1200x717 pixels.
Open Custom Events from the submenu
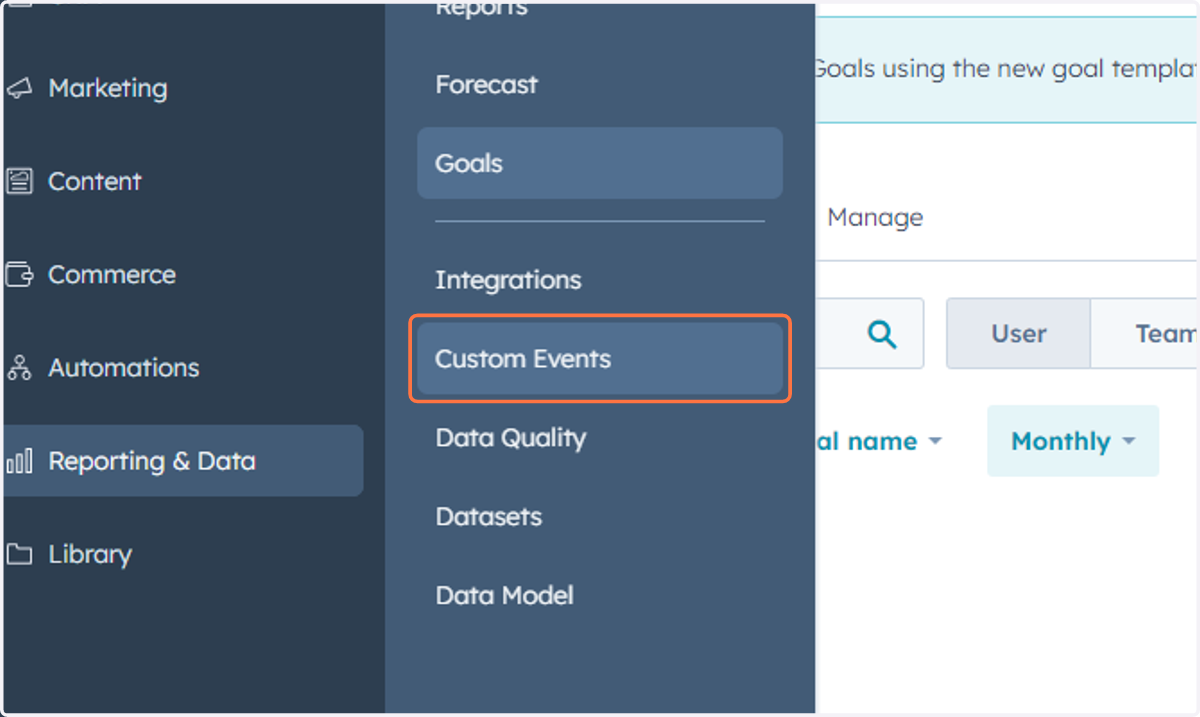(x=600, y=359)
